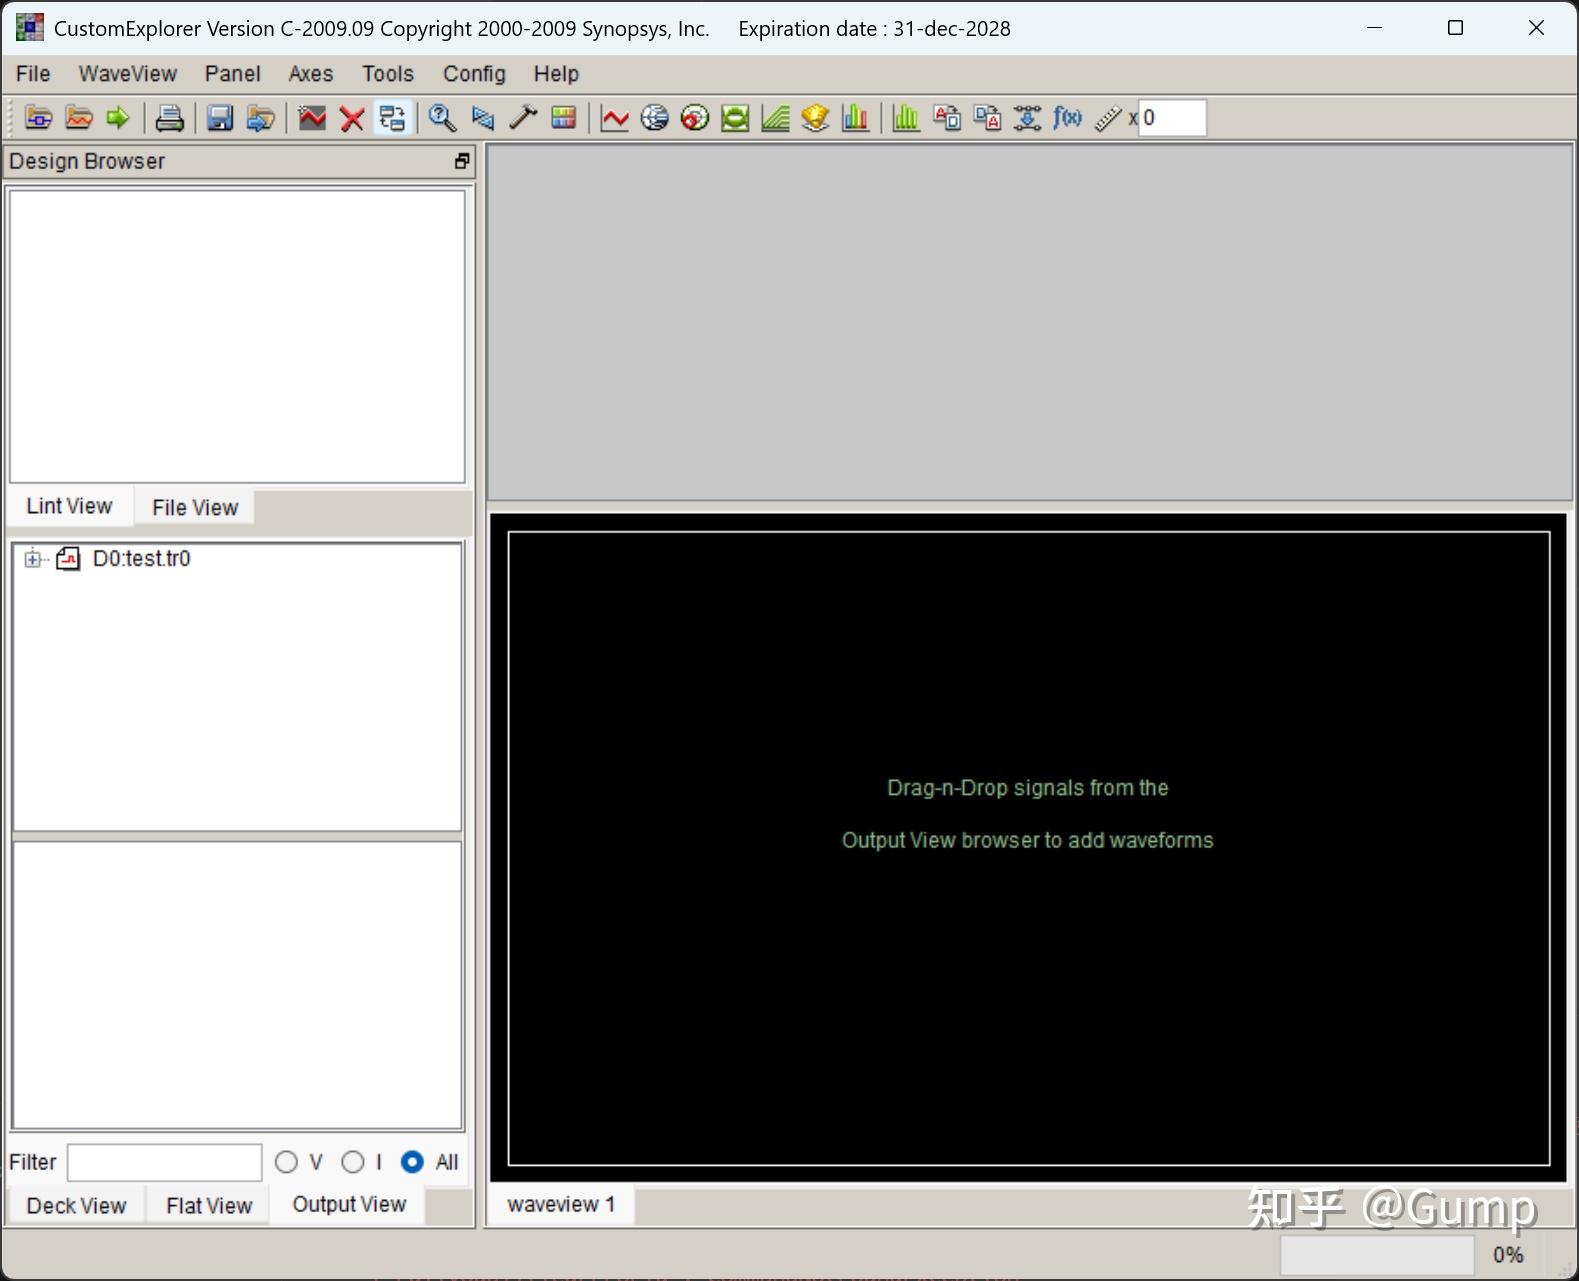Undock the Design Browser panel
1579x1281 pixels.
click(462, 161)
